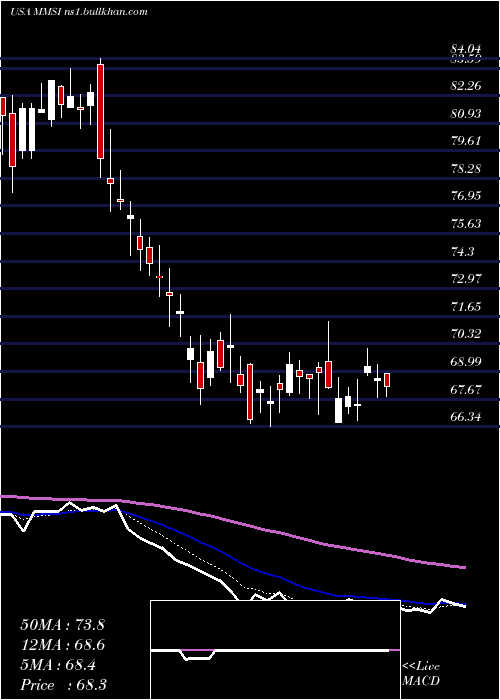Click the 82.26 price axis label
Screen dimensions: 500x700
click(466, 86)
